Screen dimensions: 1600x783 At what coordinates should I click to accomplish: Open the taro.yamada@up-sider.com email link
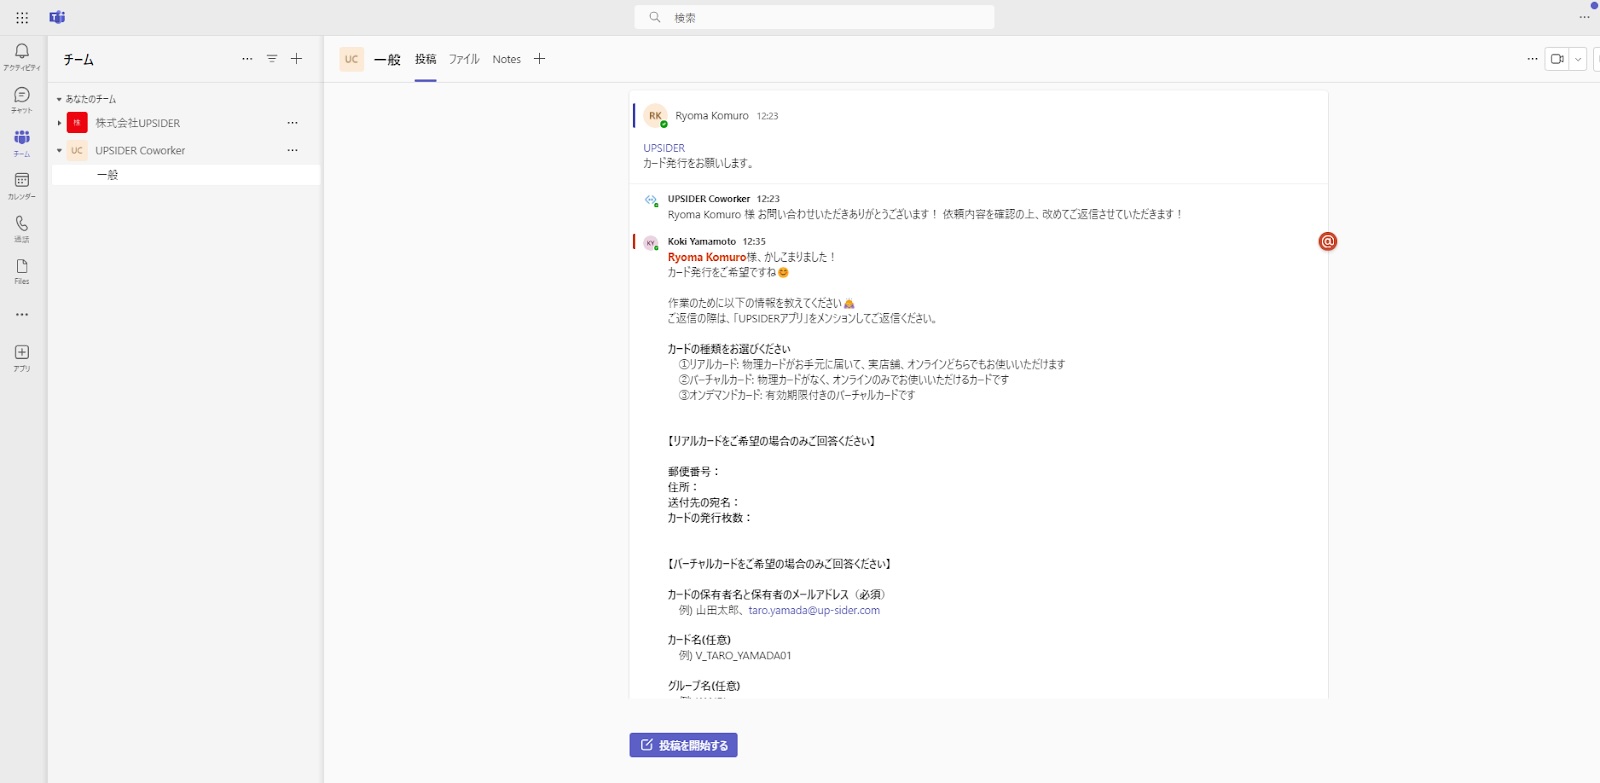pyautogui.click(x=814, y=610)
